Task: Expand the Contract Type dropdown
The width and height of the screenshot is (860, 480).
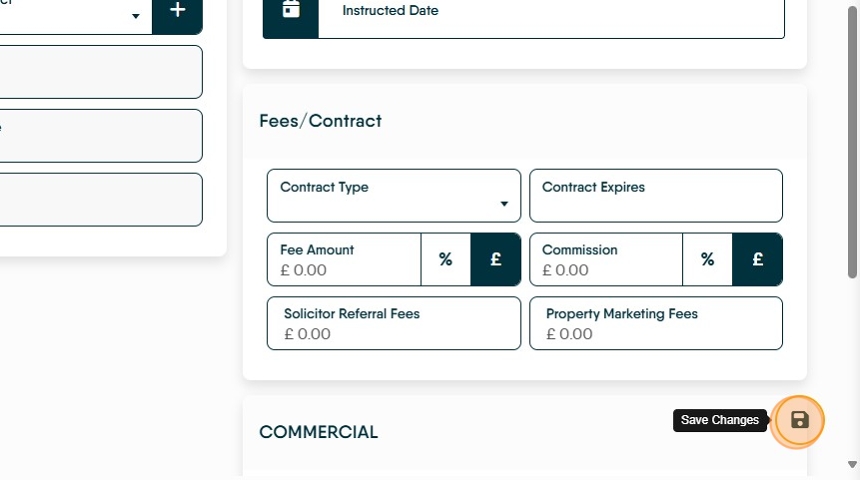Action: 394,196
